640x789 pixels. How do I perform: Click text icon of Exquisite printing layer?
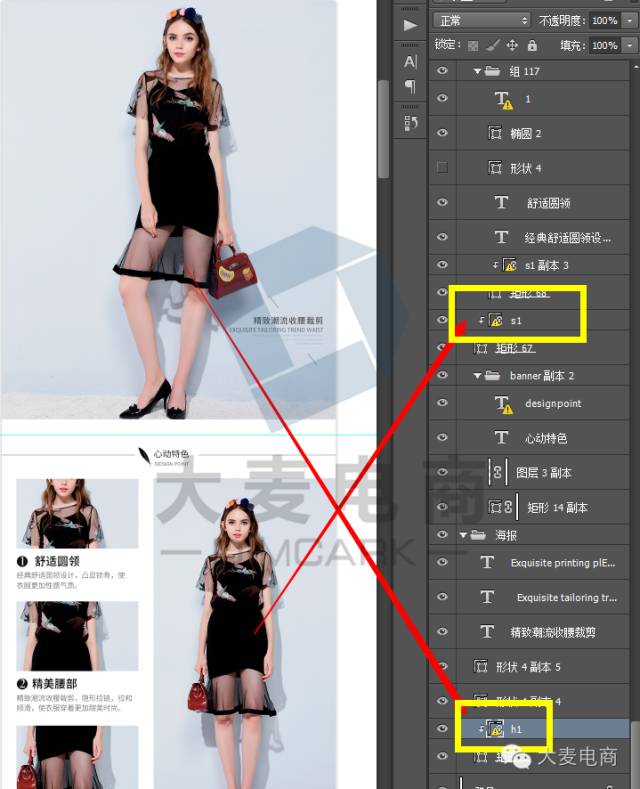point(487,562)
